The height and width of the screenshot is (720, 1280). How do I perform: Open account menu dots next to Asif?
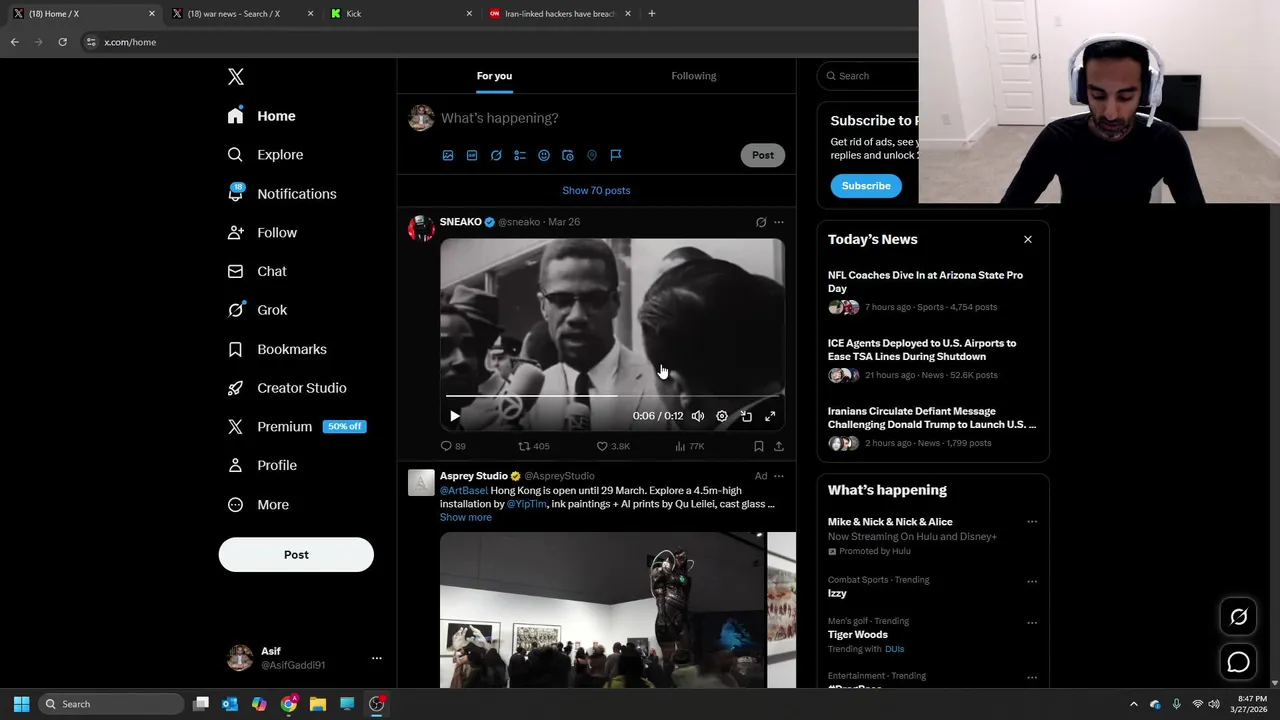[x=377, y=658]
